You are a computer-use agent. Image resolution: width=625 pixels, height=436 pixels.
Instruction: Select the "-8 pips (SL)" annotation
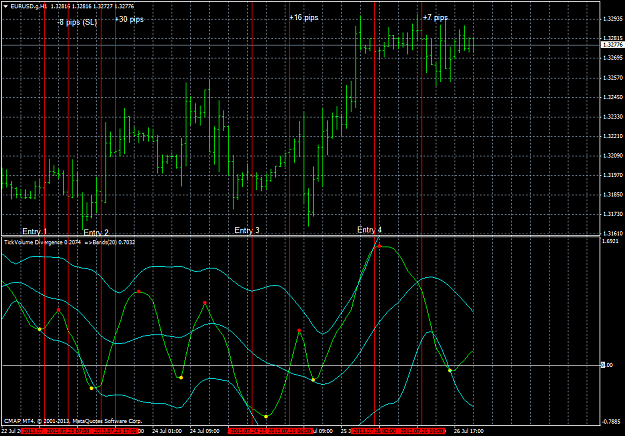[x=77, y=22]
